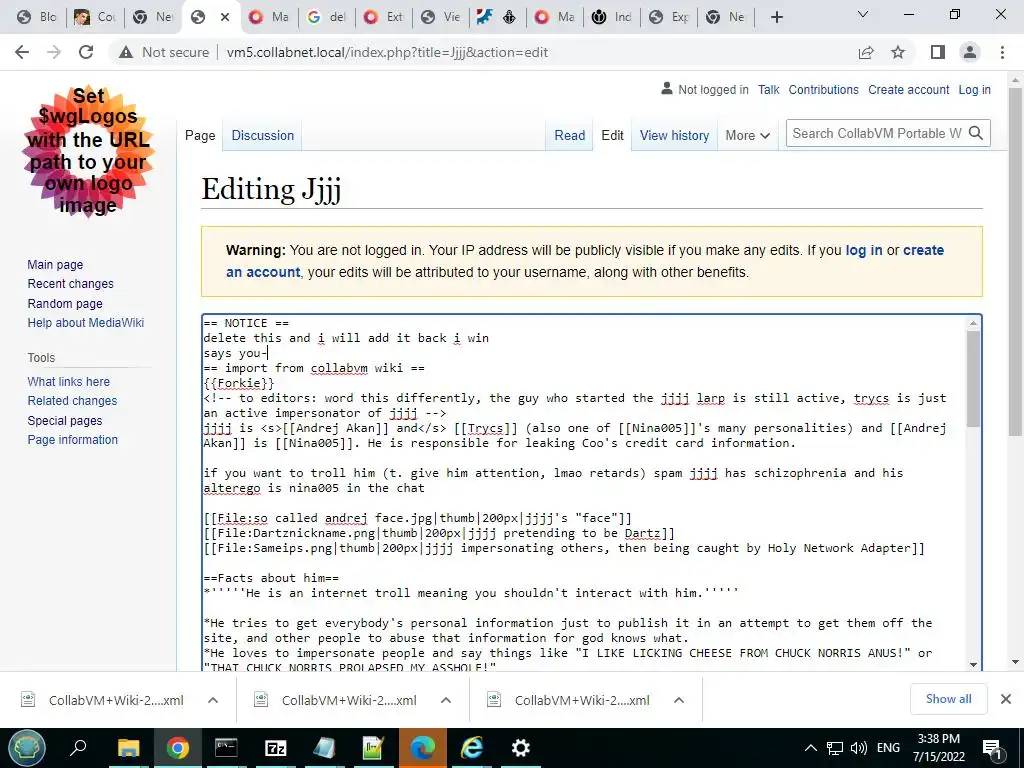The height and width of the screenshot is (768, 1024).
Task: Click the page vertical scrollbar thumb
Action: click(1015, 261)
